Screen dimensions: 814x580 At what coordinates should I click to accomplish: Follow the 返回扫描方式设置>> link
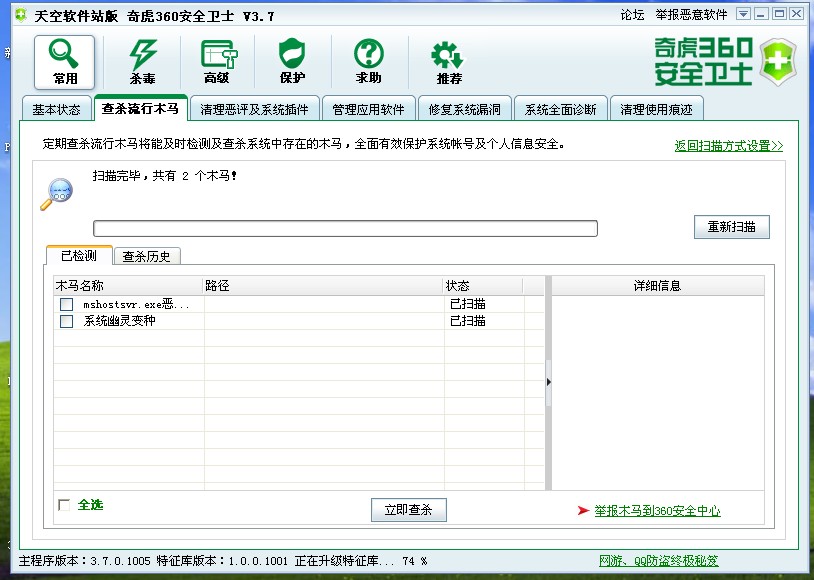[728, 146]
